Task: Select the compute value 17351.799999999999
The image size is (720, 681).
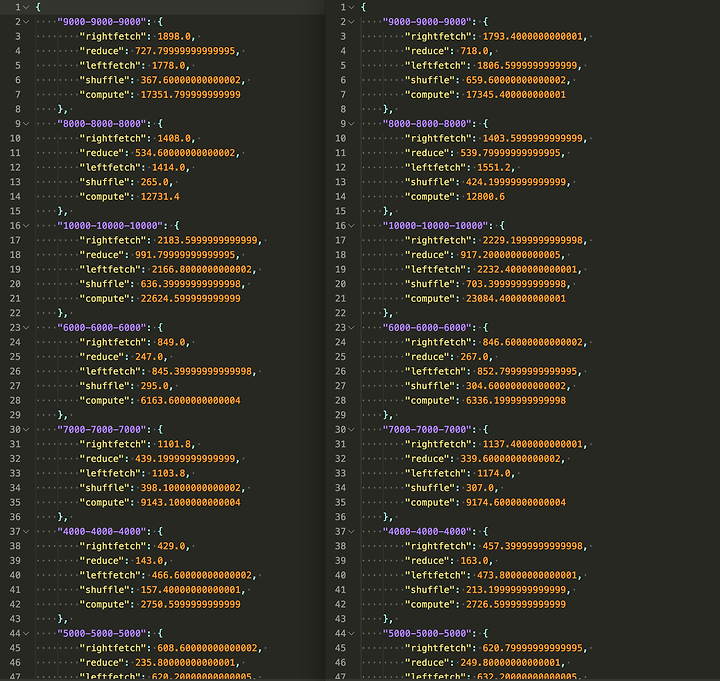Action: coord(191,95)
